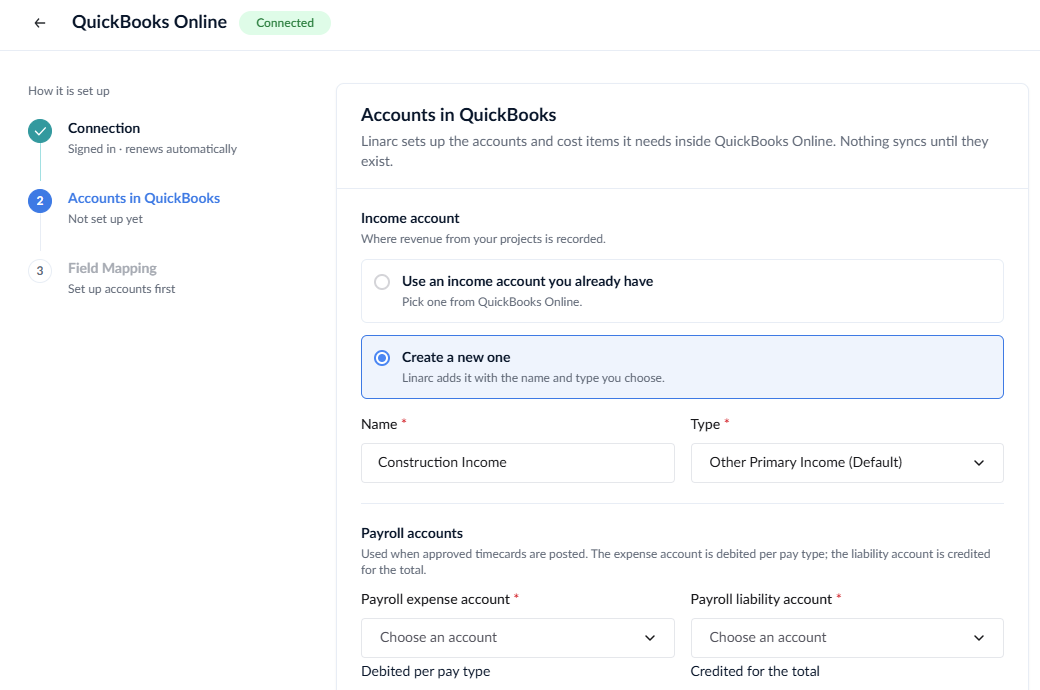This screenshot has width=1040, height=690.
Task: Switch to the Field Mapping step
Action: tap(112, 268)
